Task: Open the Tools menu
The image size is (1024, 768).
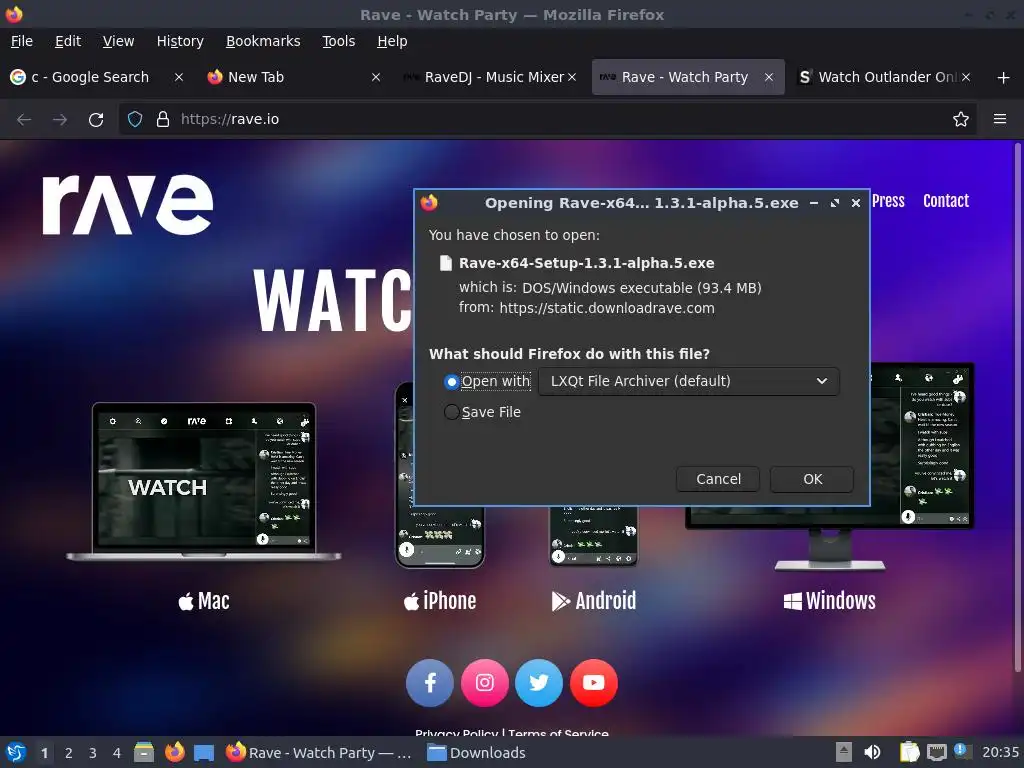Action: coord(338,41)
